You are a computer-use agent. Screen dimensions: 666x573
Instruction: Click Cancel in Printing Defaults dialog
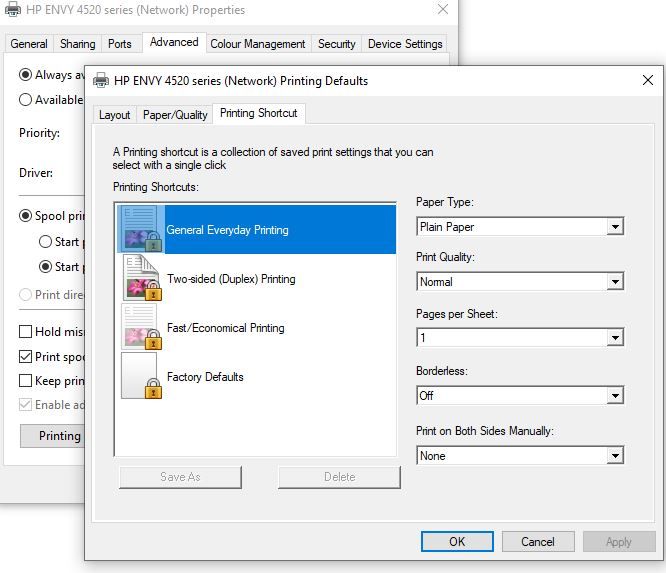pos(538,542)
